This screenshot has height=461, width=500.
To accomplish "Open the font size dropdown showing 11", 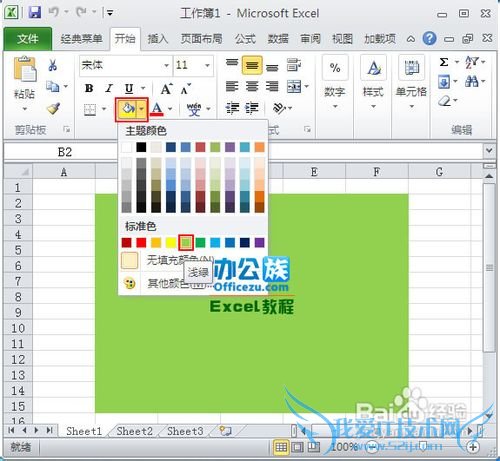I will (x=207, y=65).
